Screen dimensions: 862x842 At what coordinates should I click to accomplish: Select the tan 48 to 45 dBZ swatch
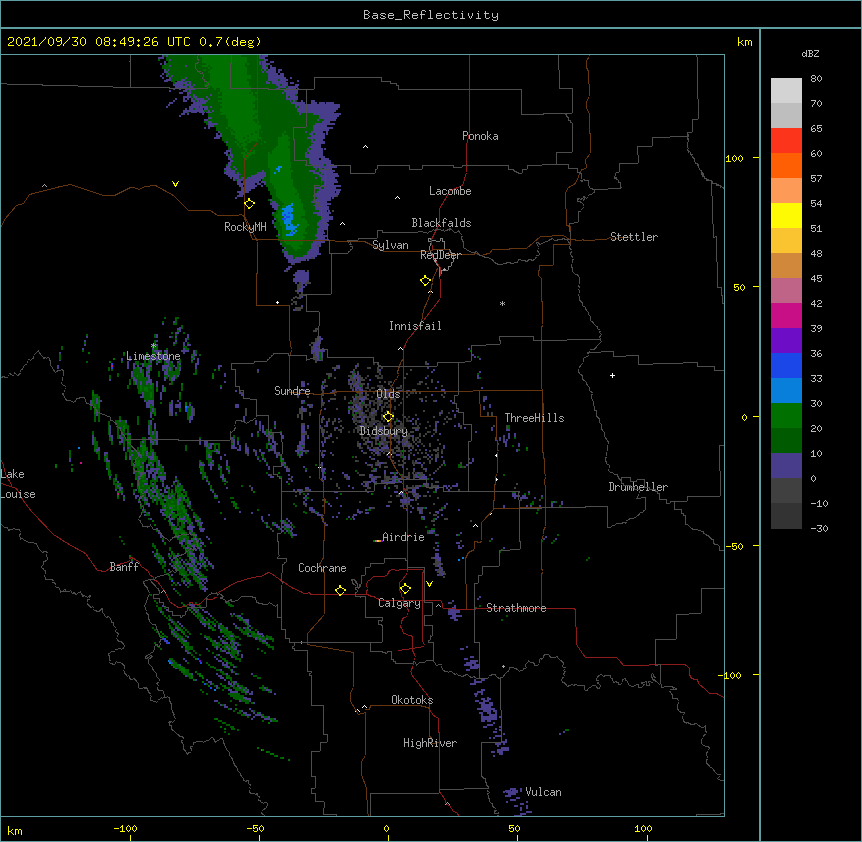(x=786, y=265)
